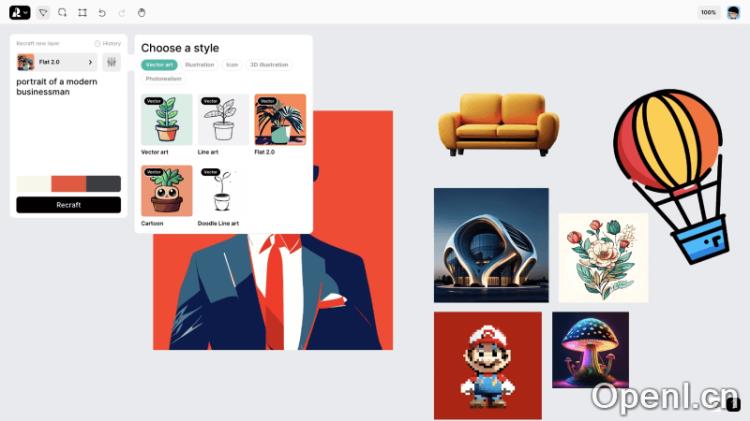Select the frame/artboard tool

[82, 12]
